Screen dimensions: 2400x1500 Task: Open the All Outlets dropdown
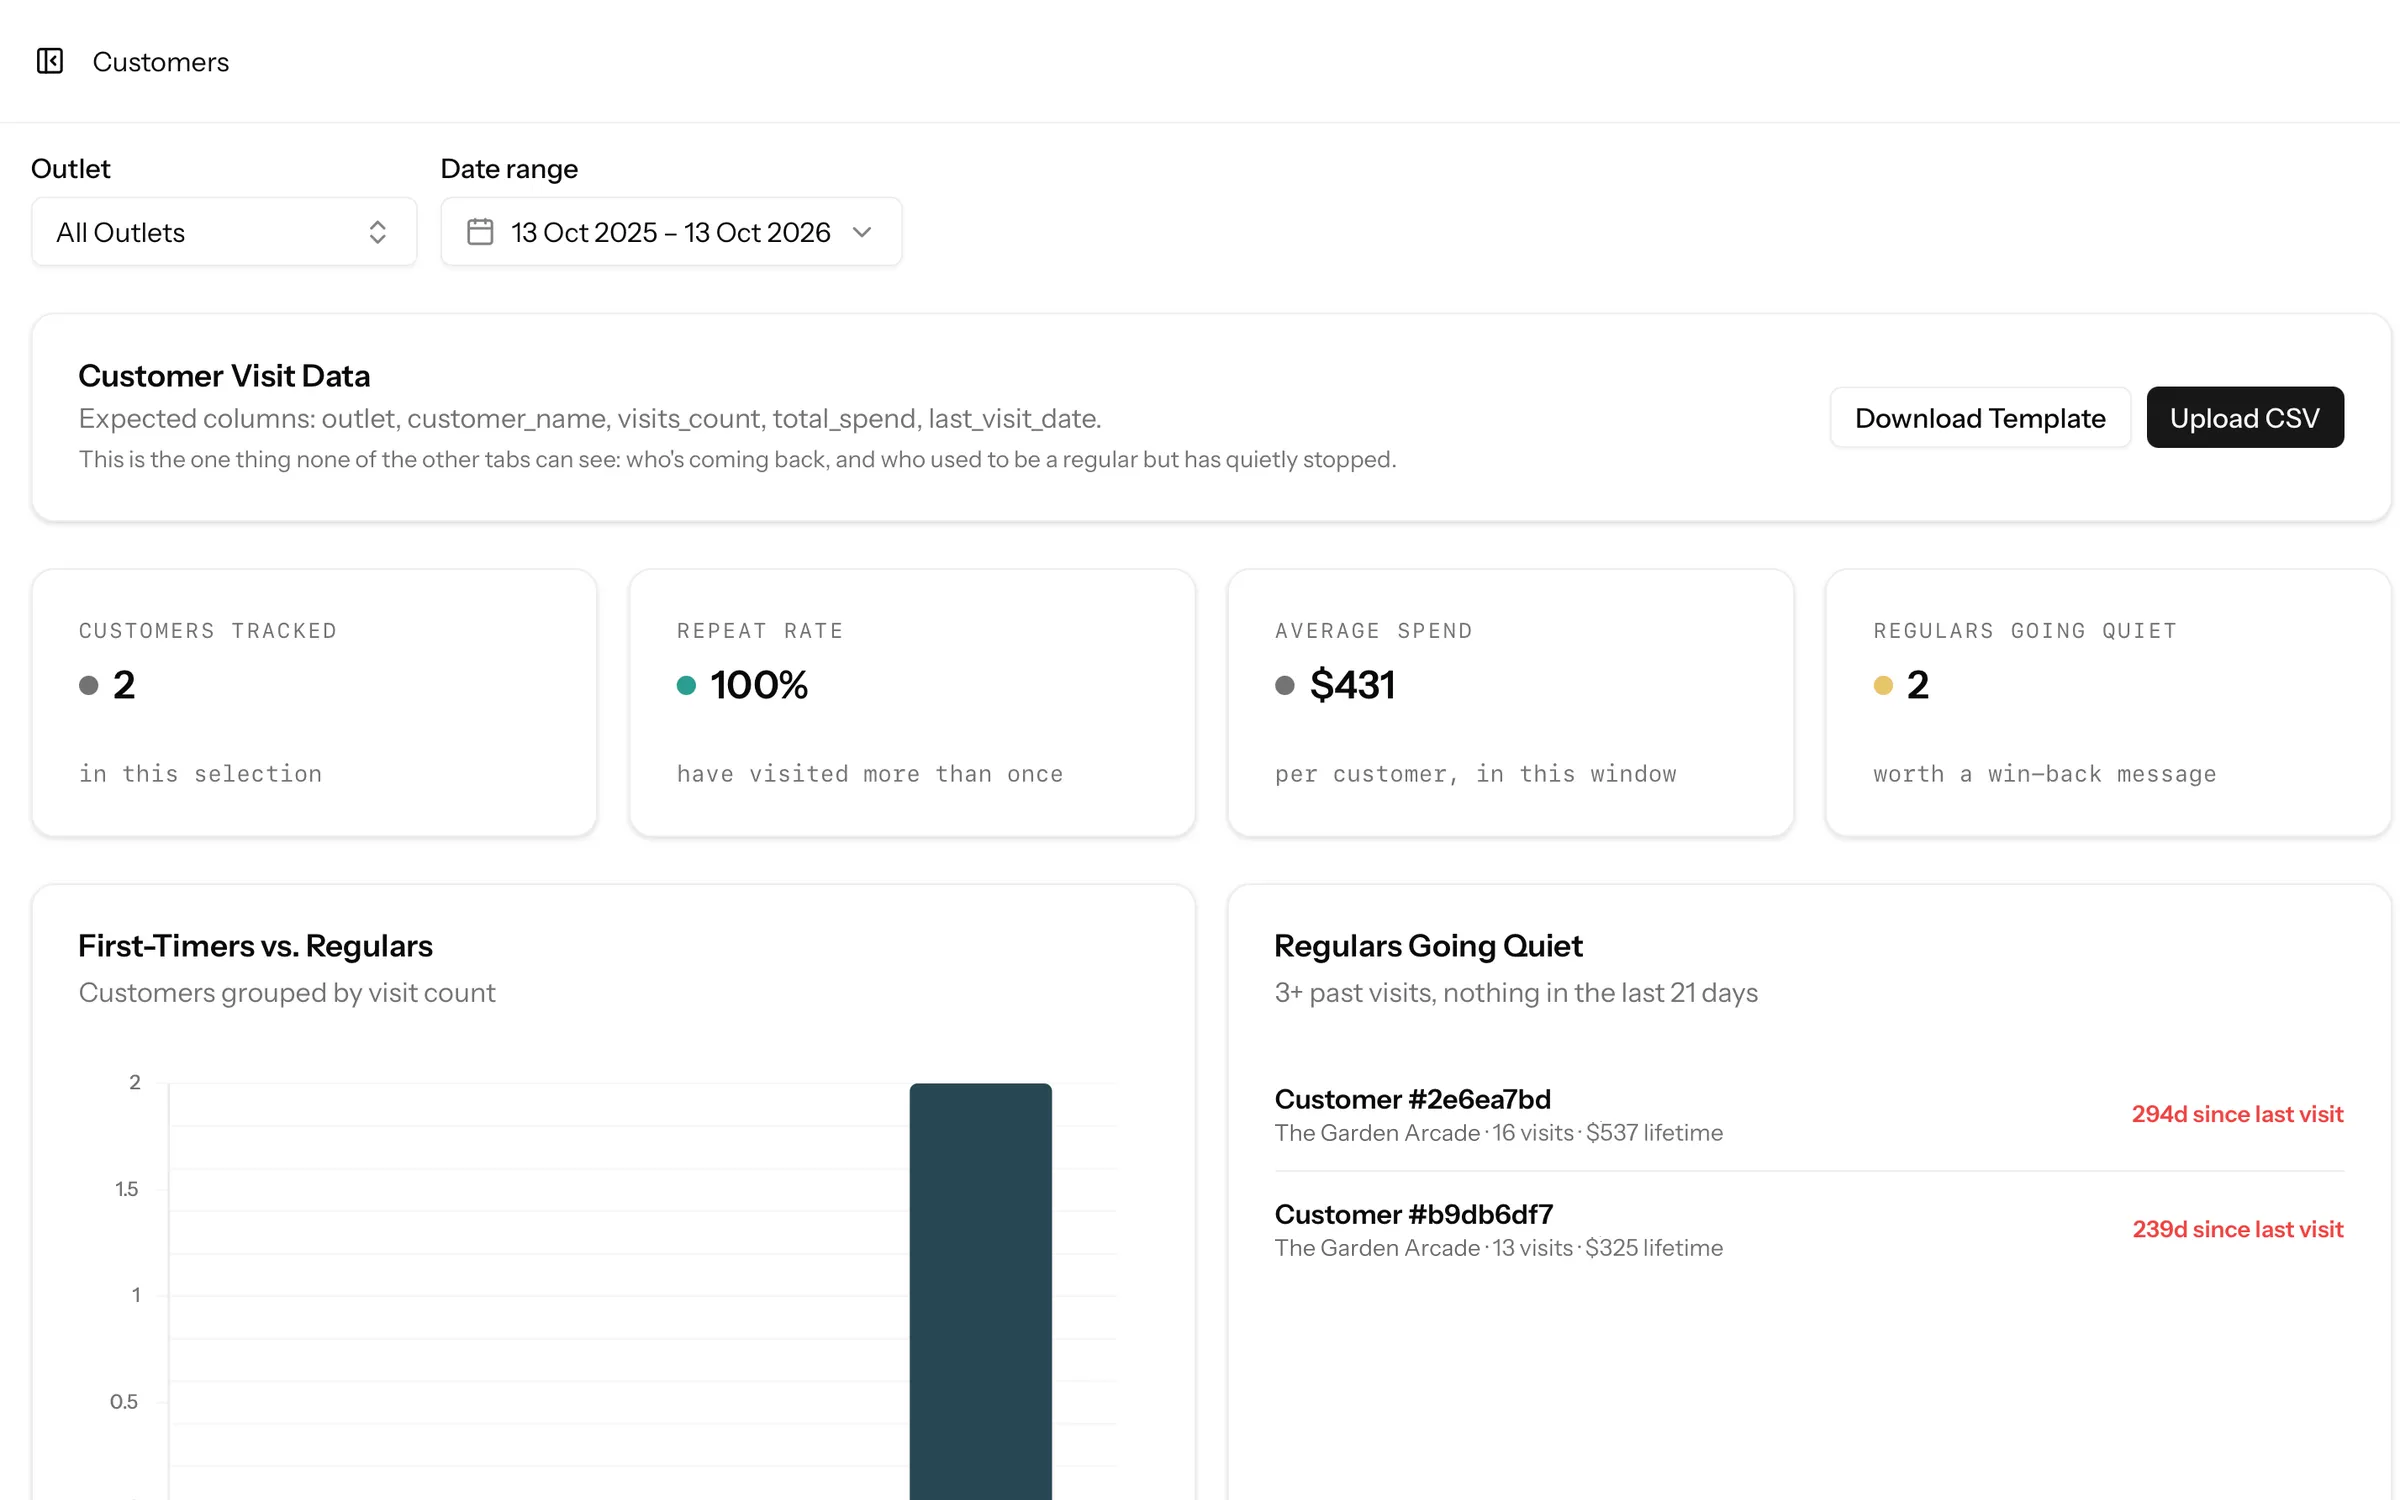point(224,232)
